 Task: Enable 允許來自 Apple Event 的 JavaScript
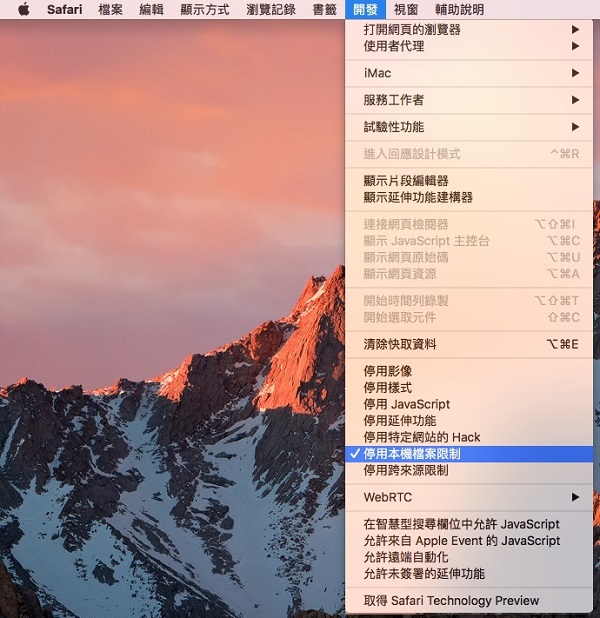click(469, 541)
